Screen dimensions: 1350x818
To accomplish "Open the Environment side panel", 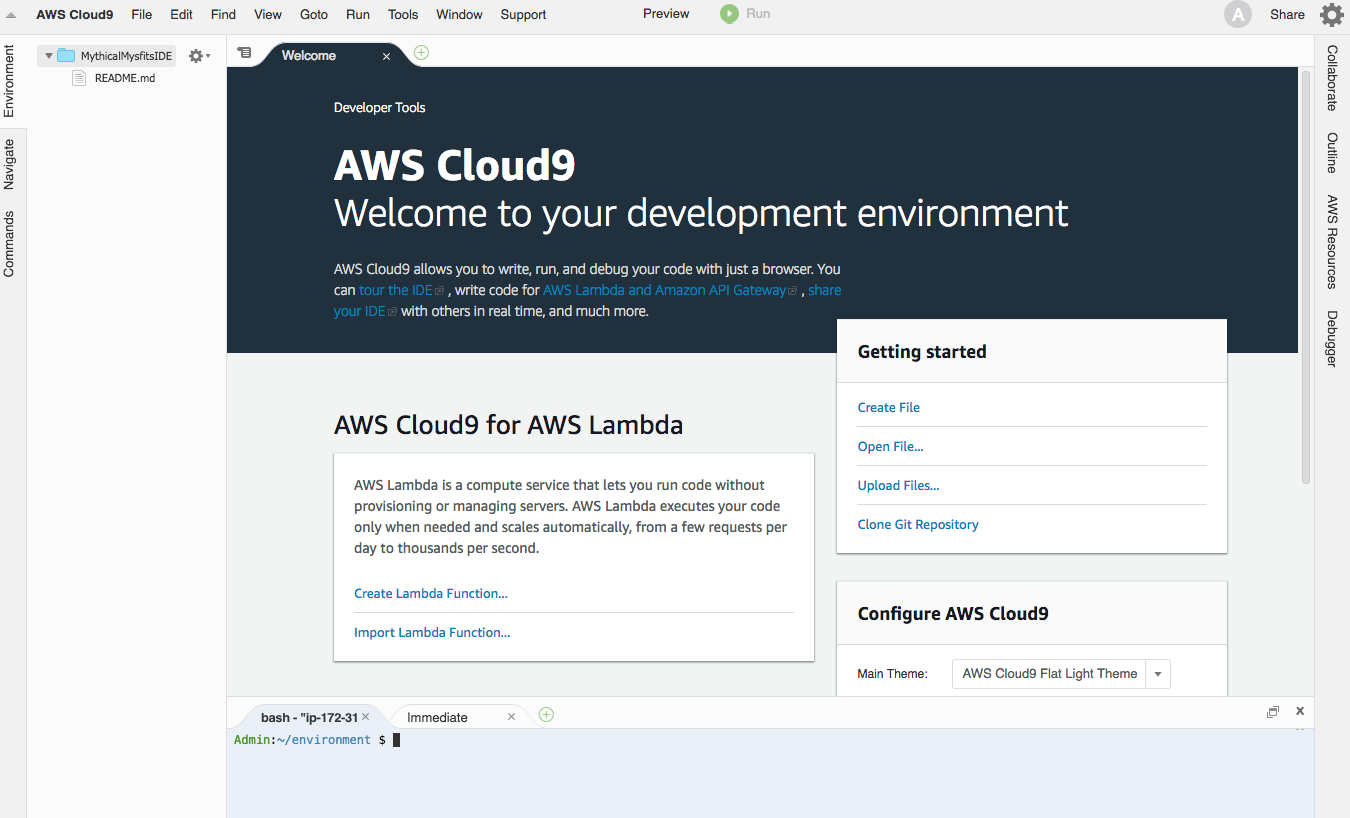I will (9, 81).
